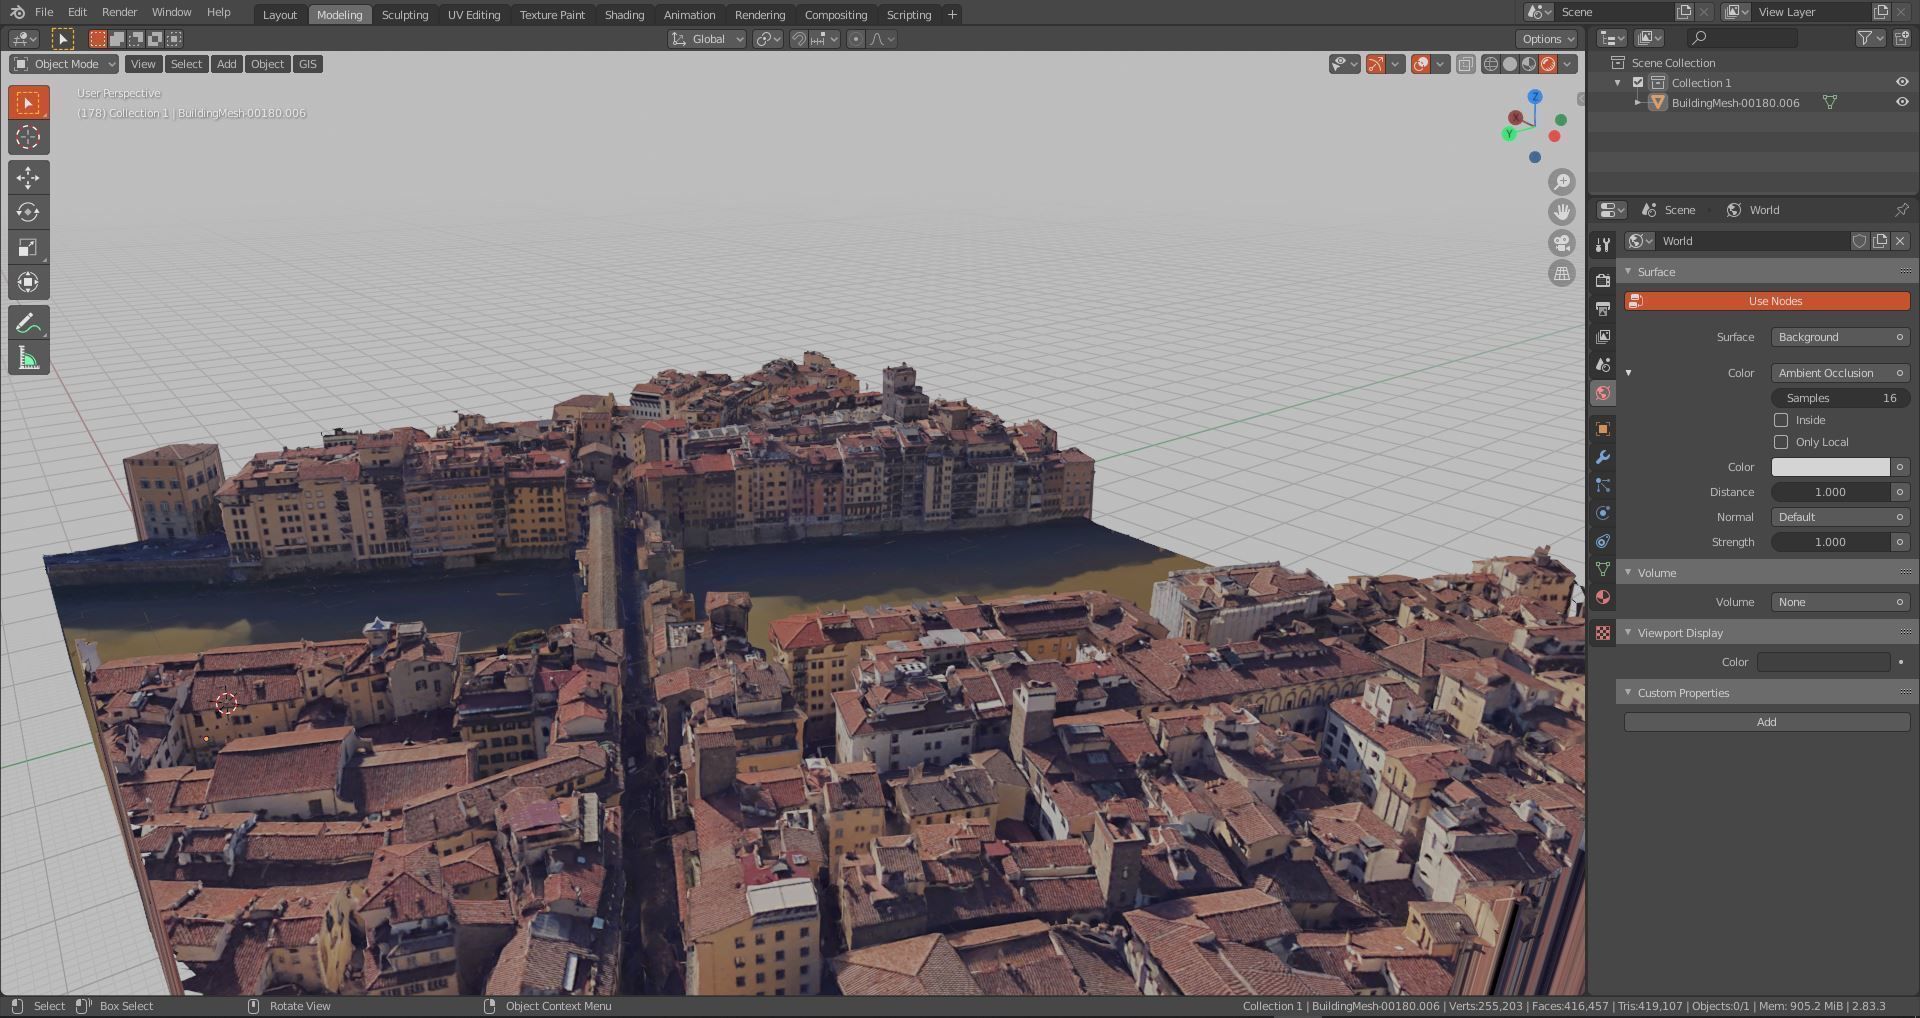Open the Texture properties tab
Image resolution: width=1920 pixels, height=1018 pixels.
1603,633
